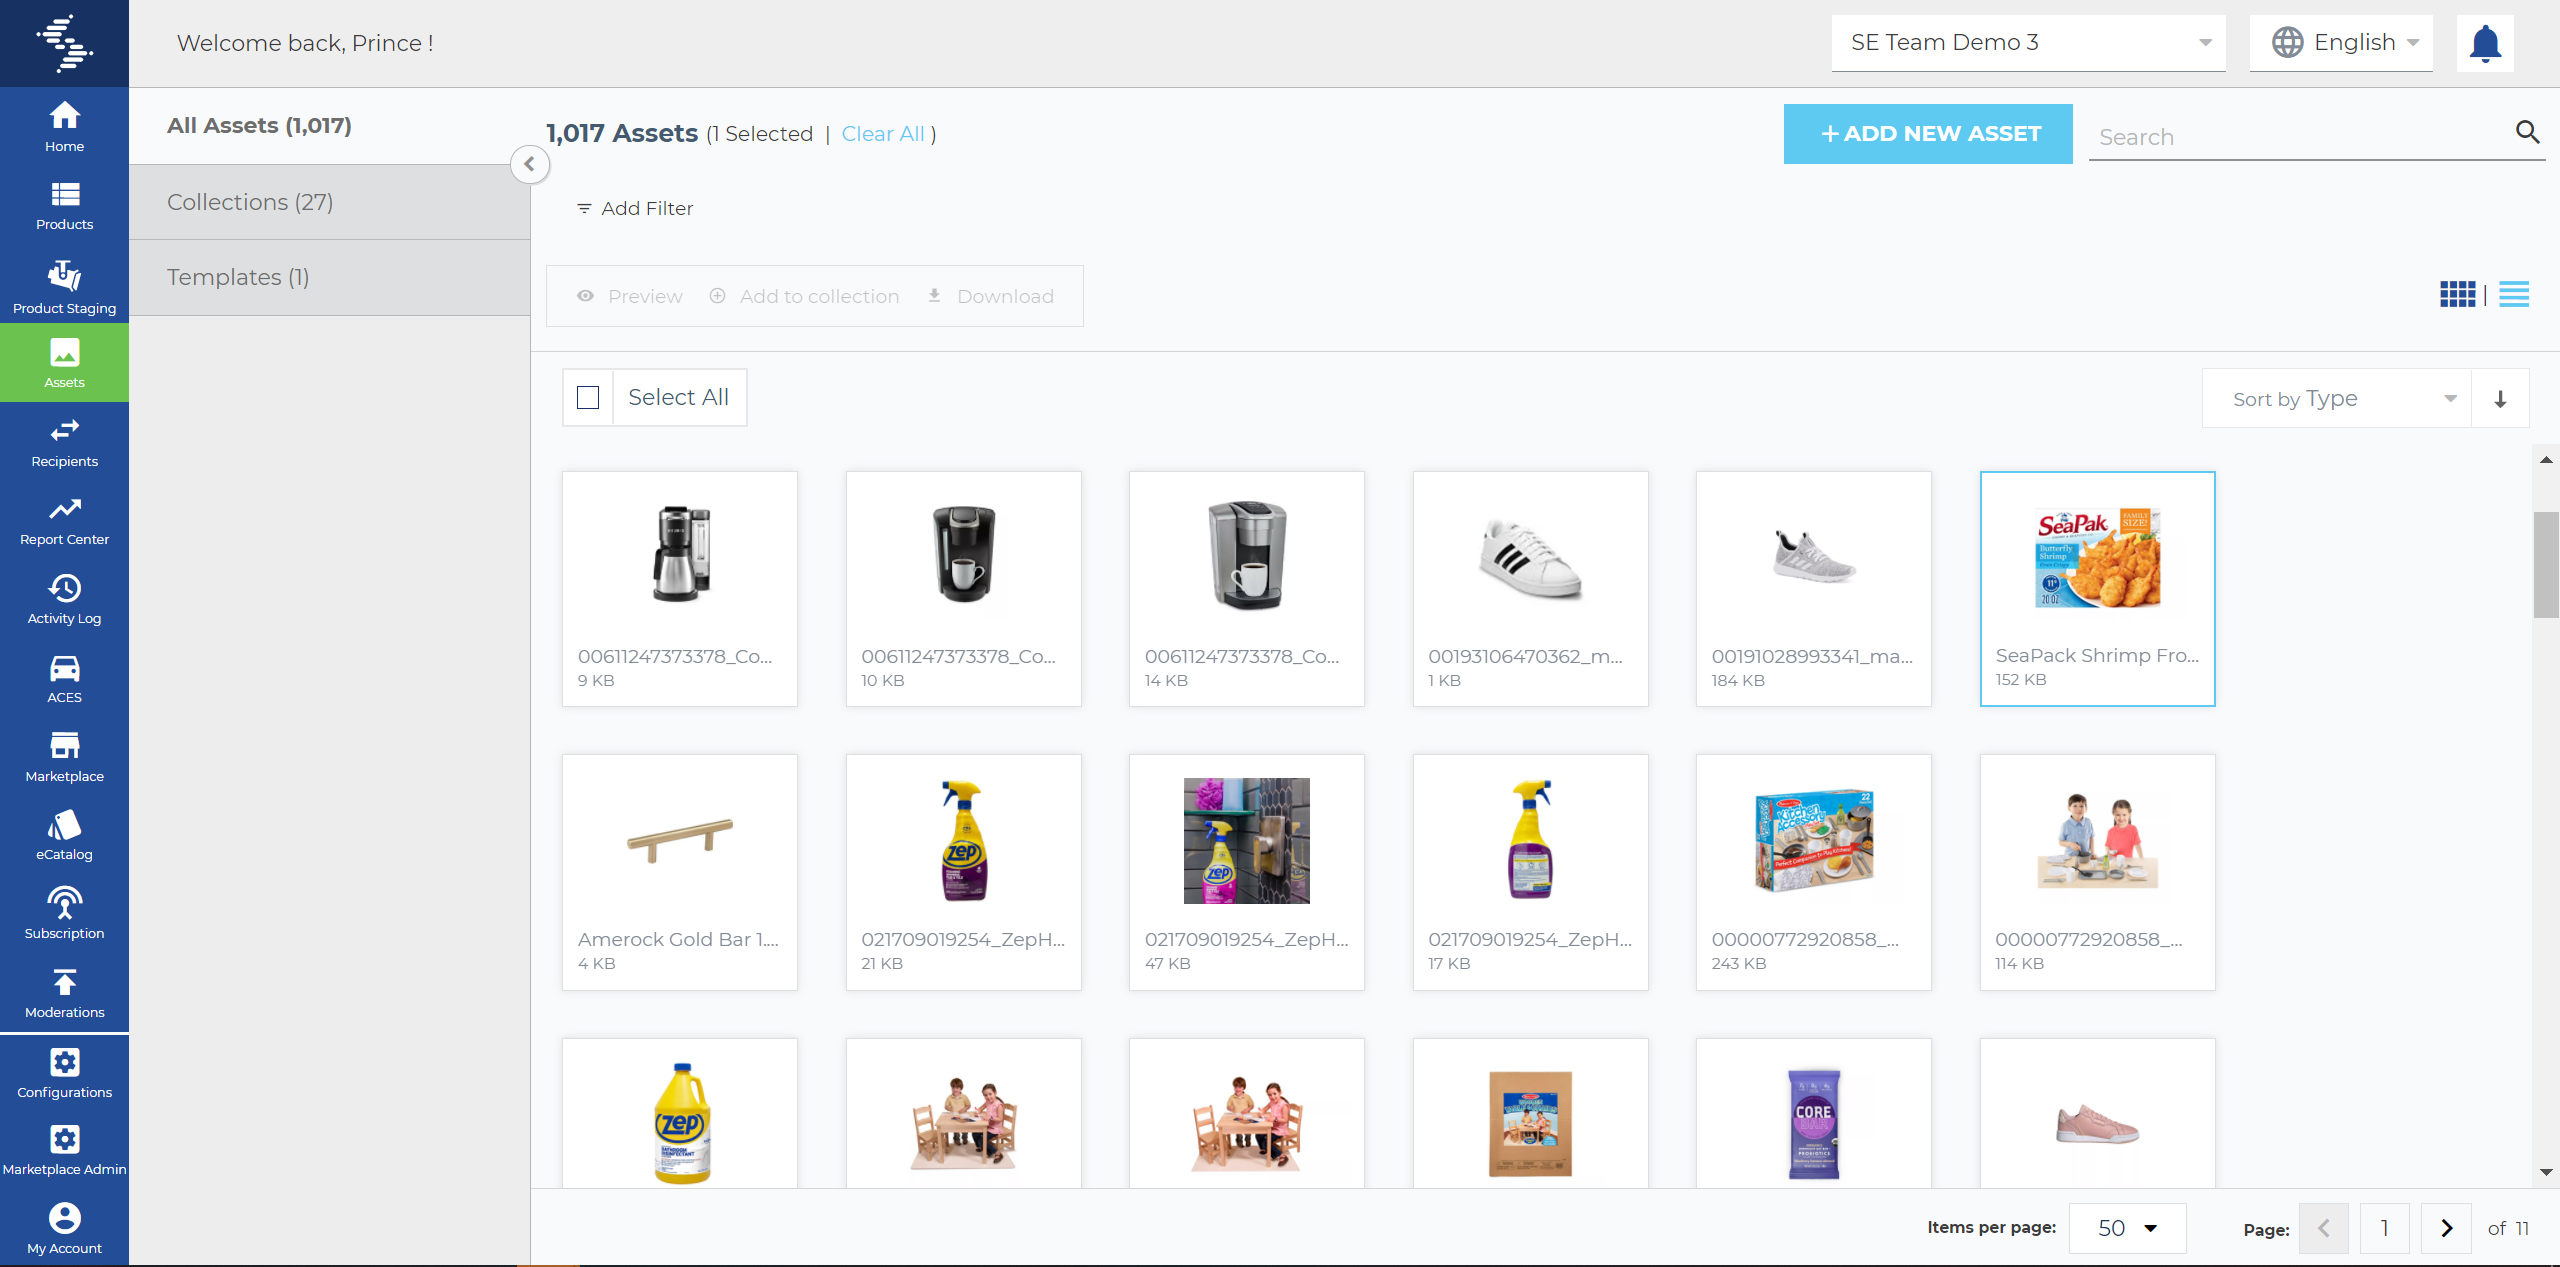Click the notification bell icon
This screenshot has height=1267, width=2560.
tap(2484, 44)
